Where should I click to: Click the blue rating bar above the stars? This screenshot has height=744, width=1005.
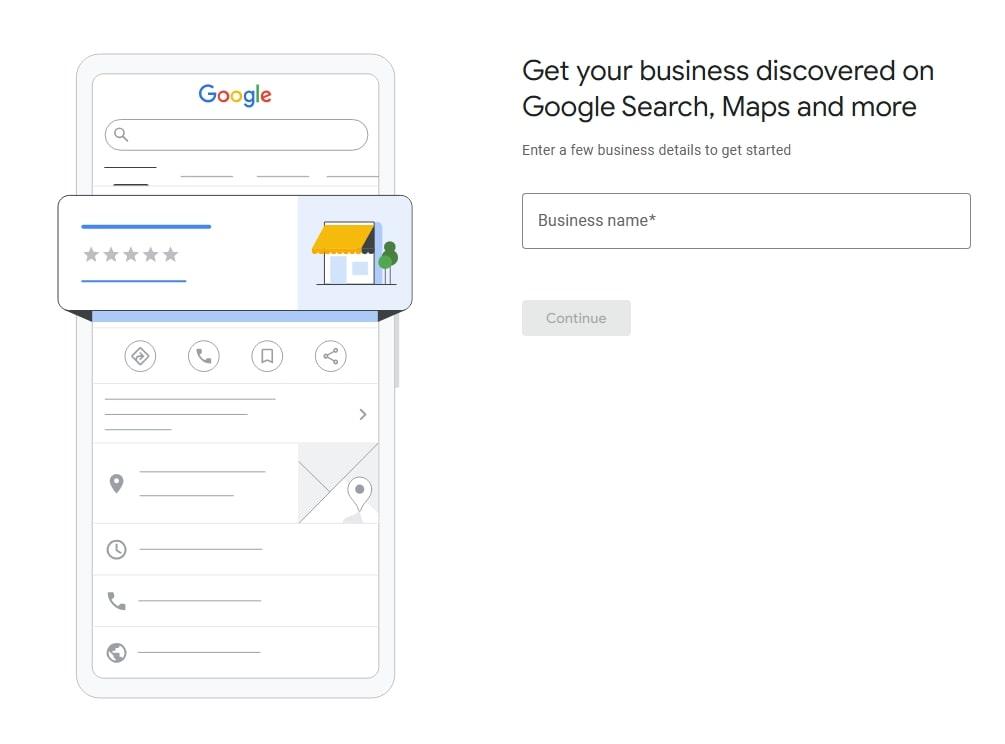(145, 227)
